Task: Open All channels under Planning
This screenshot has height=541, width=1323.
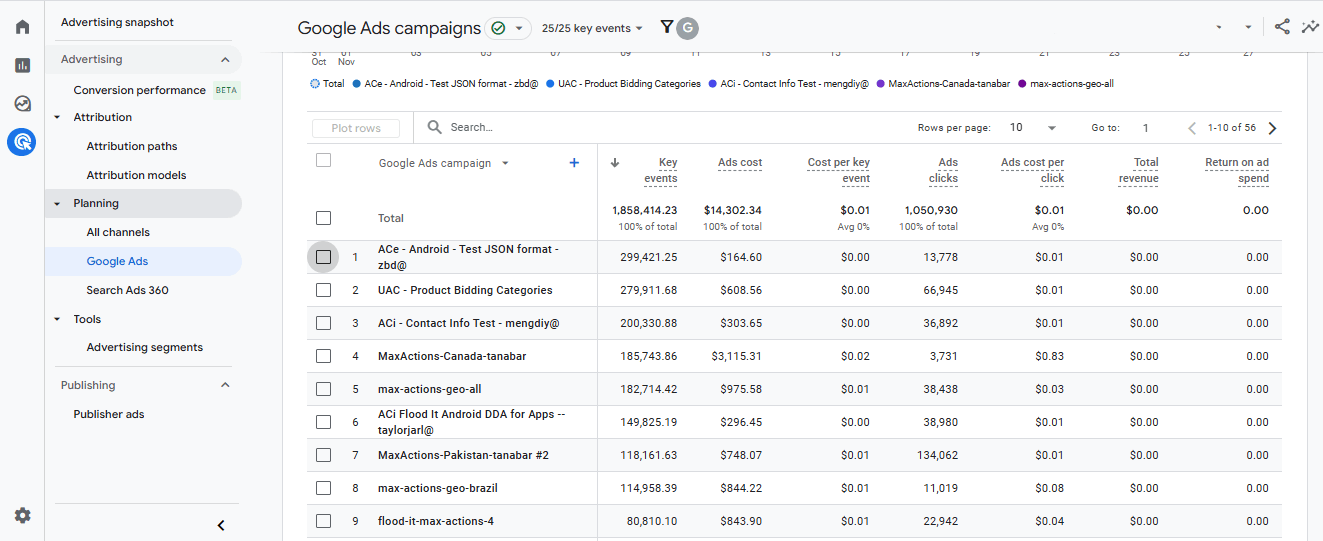Action: [118, 232]
